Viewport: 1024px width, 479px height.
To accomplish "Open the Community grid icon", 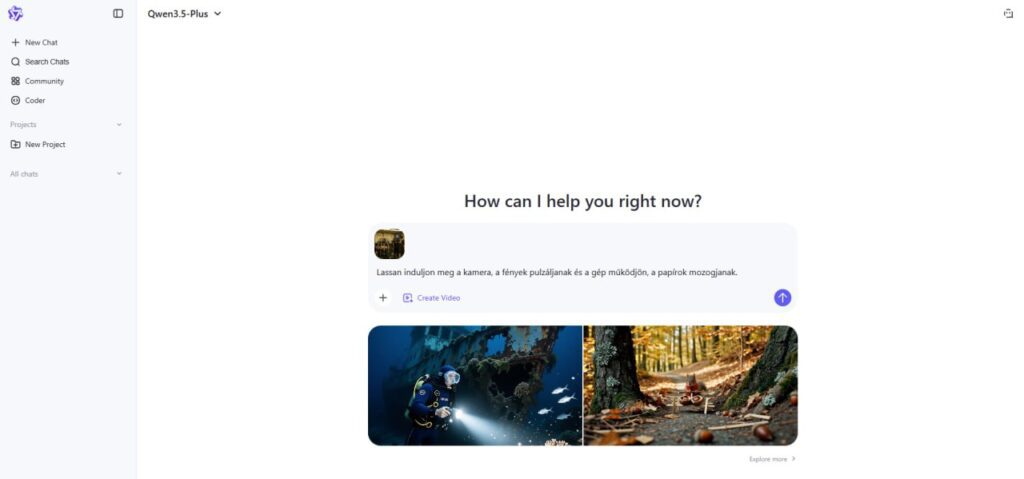I will 16,81.
